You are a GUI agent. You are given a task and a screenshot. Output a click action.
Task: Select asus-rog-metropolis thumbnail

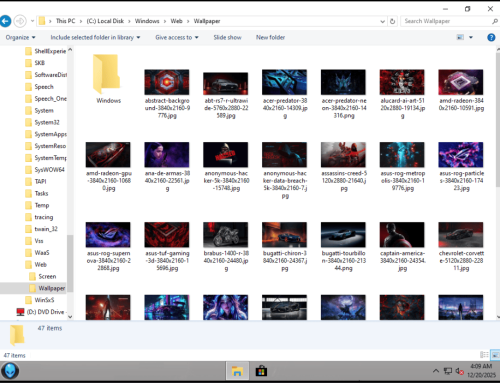point(402,155)
